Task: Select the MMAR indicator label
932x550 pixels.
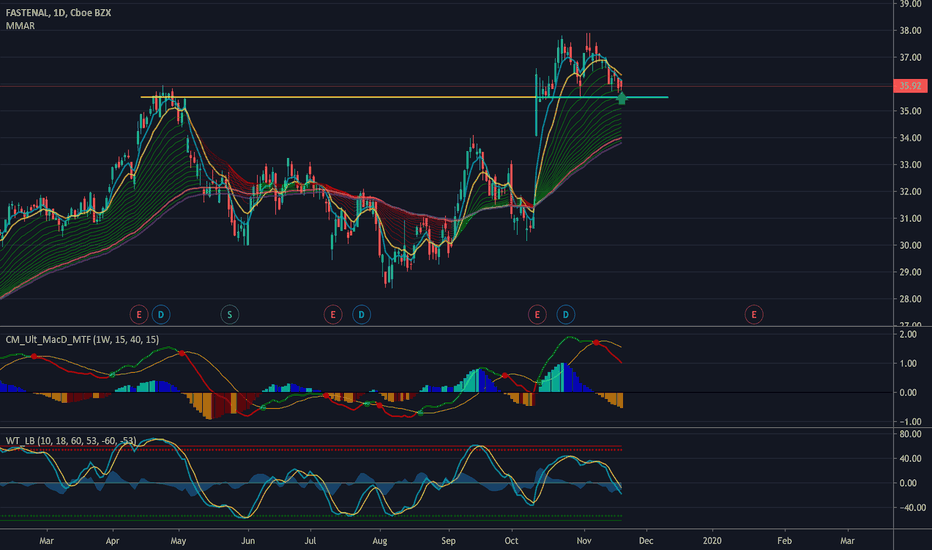Action: point(20,26)
